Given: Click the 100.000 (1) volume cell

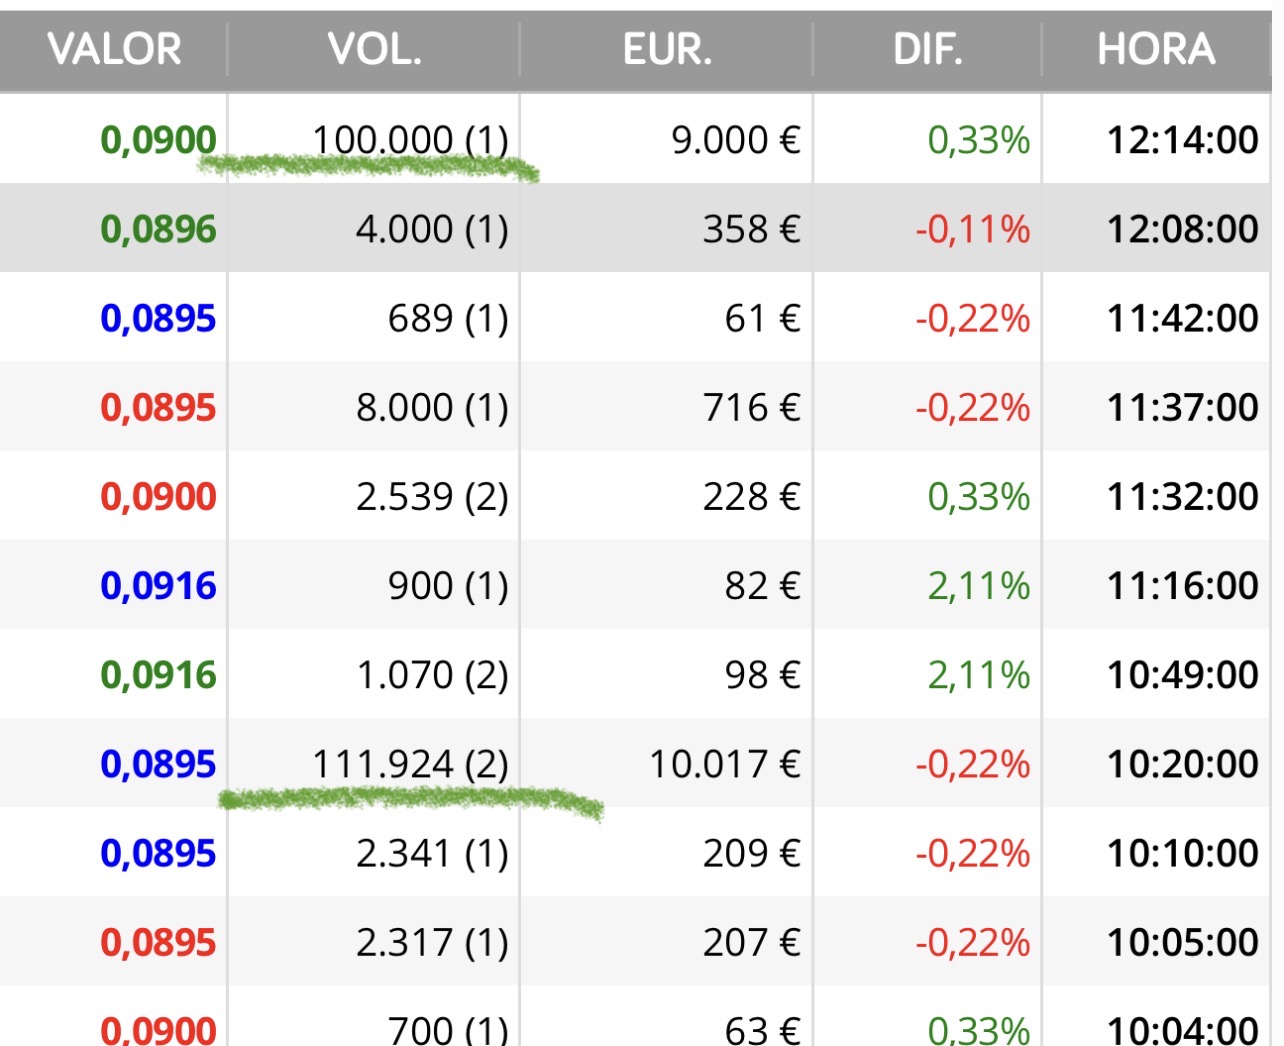Looking at the screenshot, I should [410, 140].
